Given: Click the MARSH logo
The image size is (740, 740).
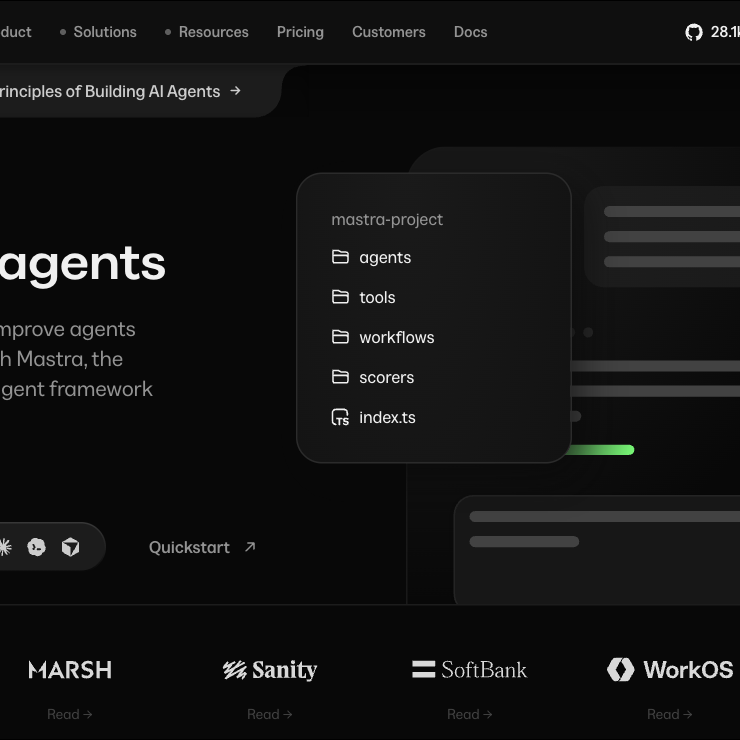Looking at the screenshot, I should click(70, 670).
